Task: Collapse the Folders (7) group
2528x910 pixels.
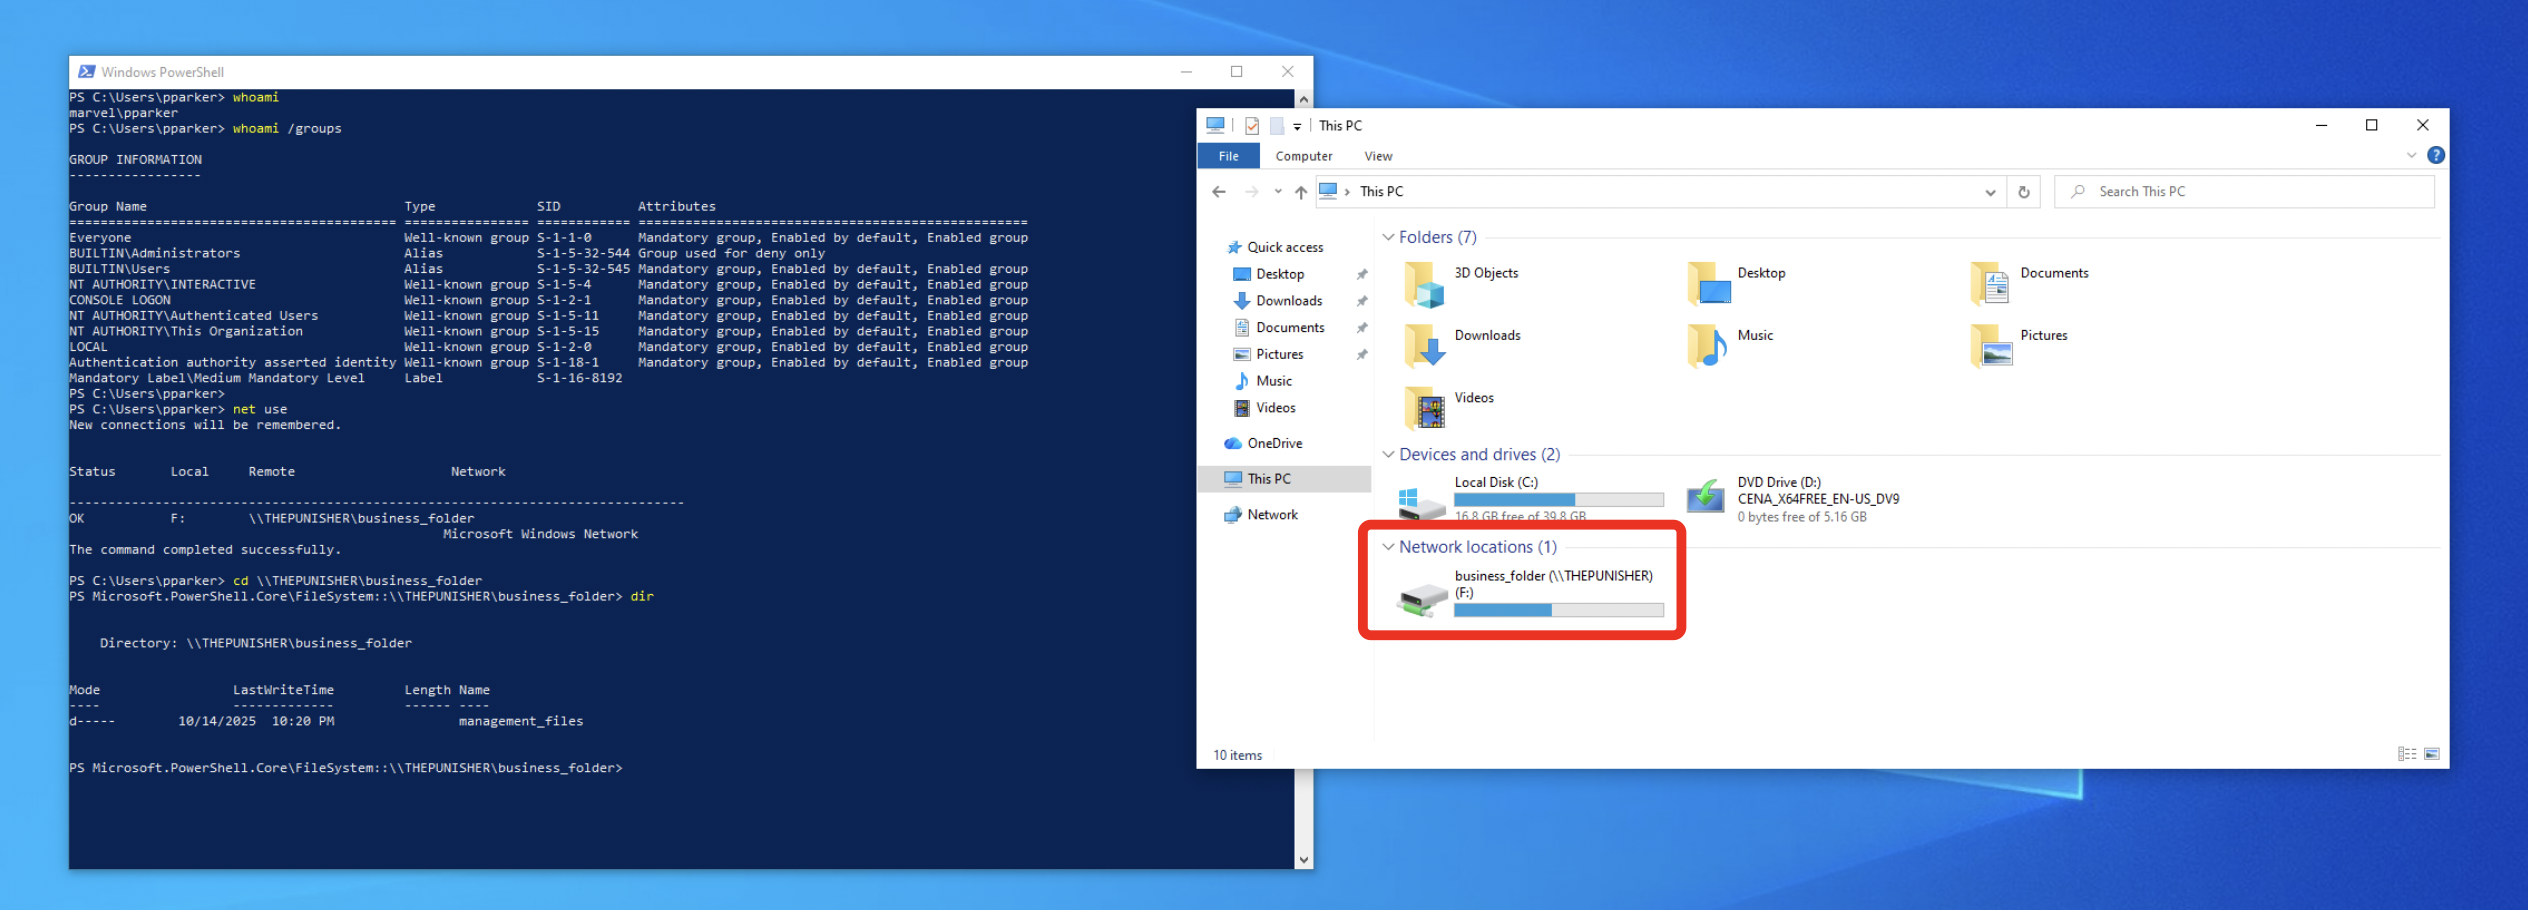Action: (x=1388, y=237)
